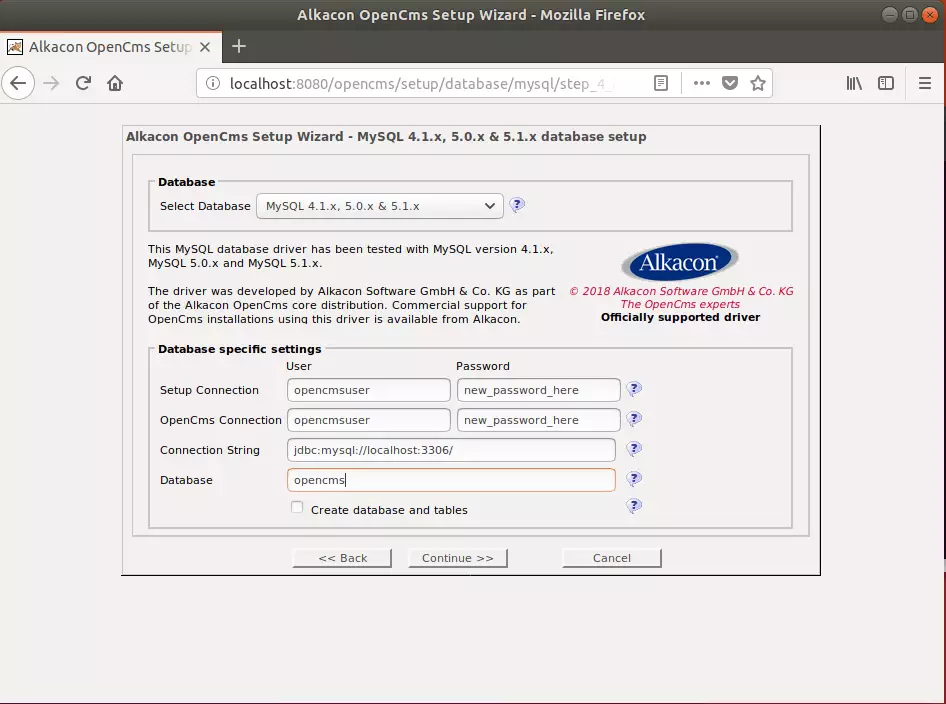Maximize the Firefox window
The image size is (946, 704).
coord(910,14)
